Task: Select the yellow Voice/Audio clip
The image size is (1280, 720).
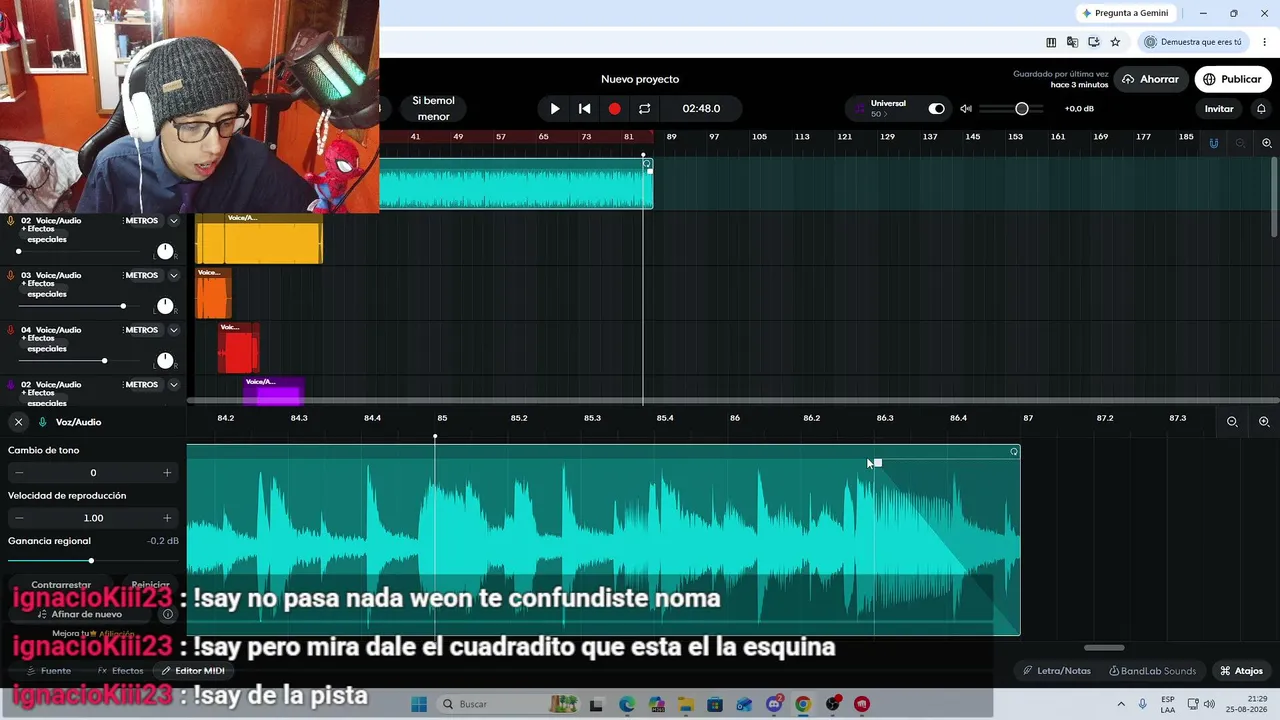Action: coord(259,239)
